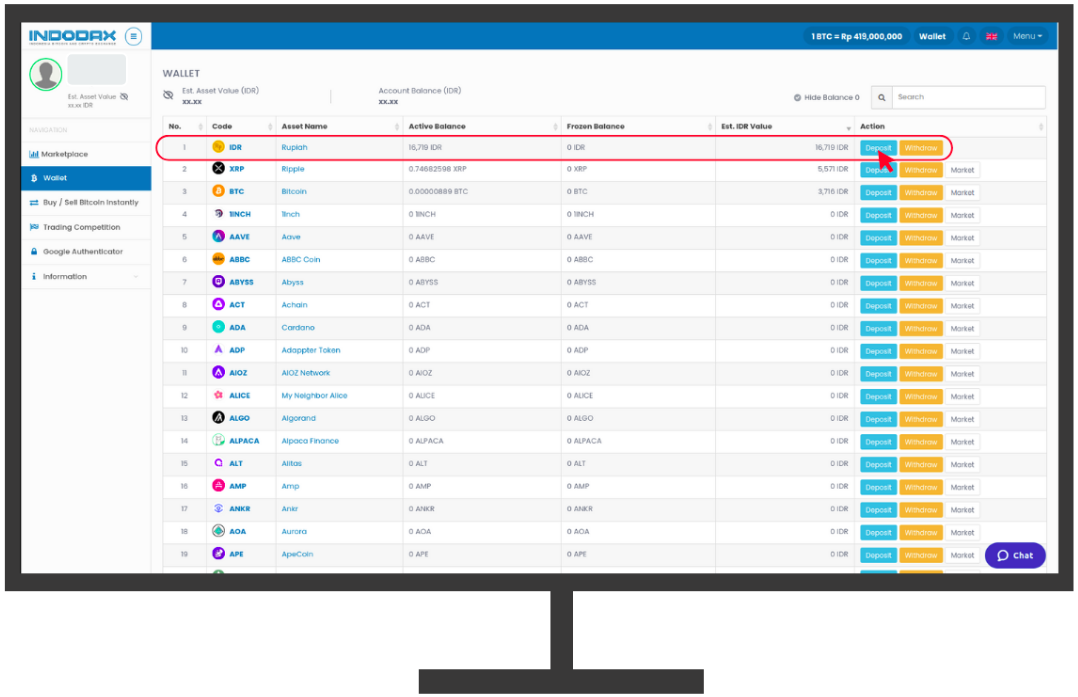Click the ALPACA coin icon

(218, 441)
